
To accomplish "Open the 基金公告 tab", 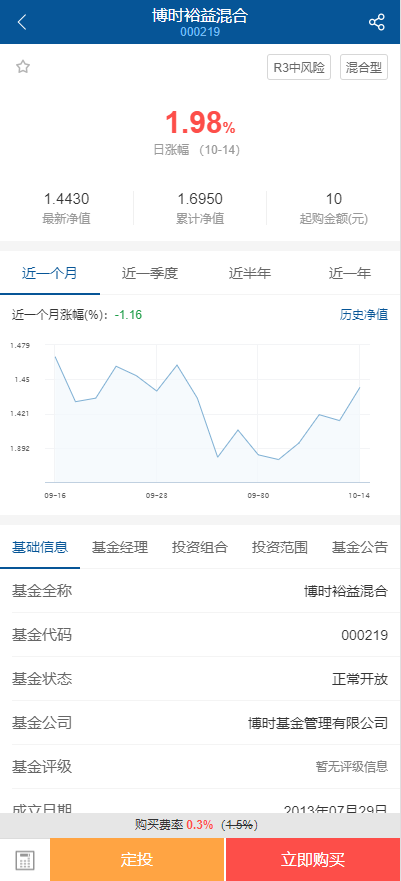I will tap(360, 547).
